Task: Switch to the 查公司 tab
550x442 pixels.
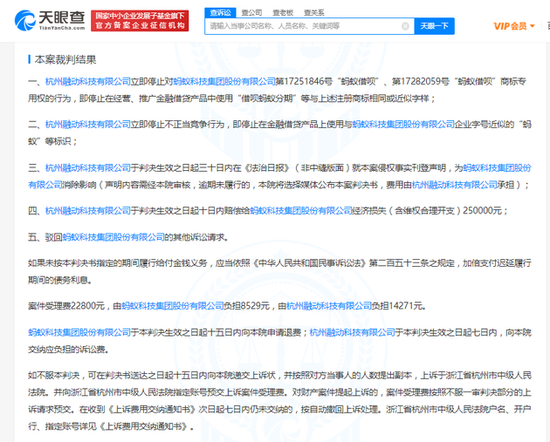Action: [251, 13]
